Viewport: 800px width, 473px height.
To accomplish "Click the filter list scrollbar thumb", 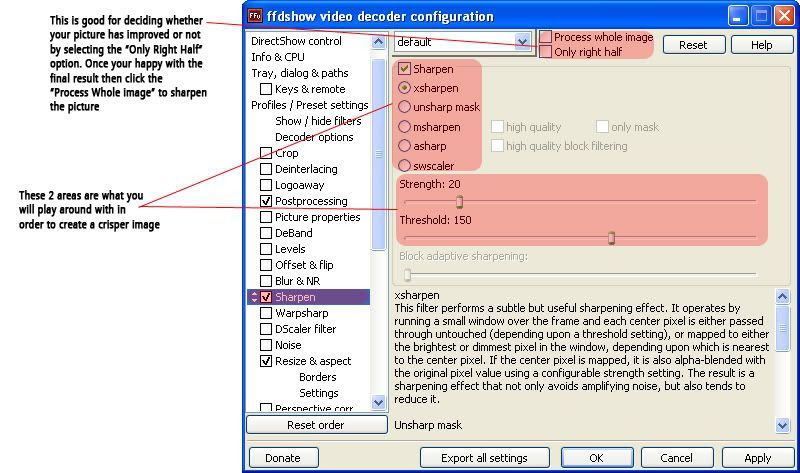I will pyautogui.click(x=379, y=155).
